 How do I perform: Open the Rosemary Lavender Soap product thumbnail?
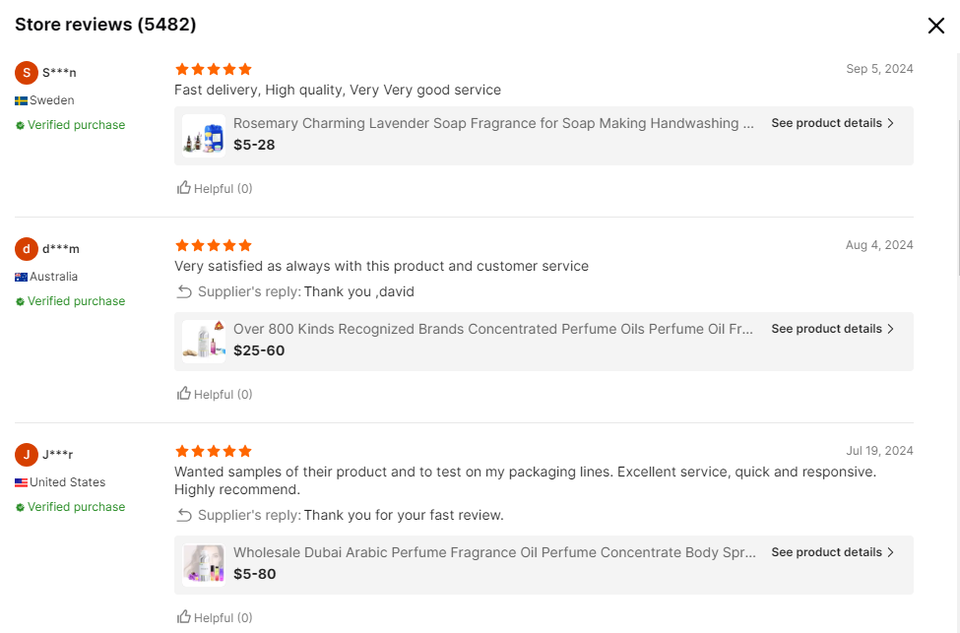203,135
